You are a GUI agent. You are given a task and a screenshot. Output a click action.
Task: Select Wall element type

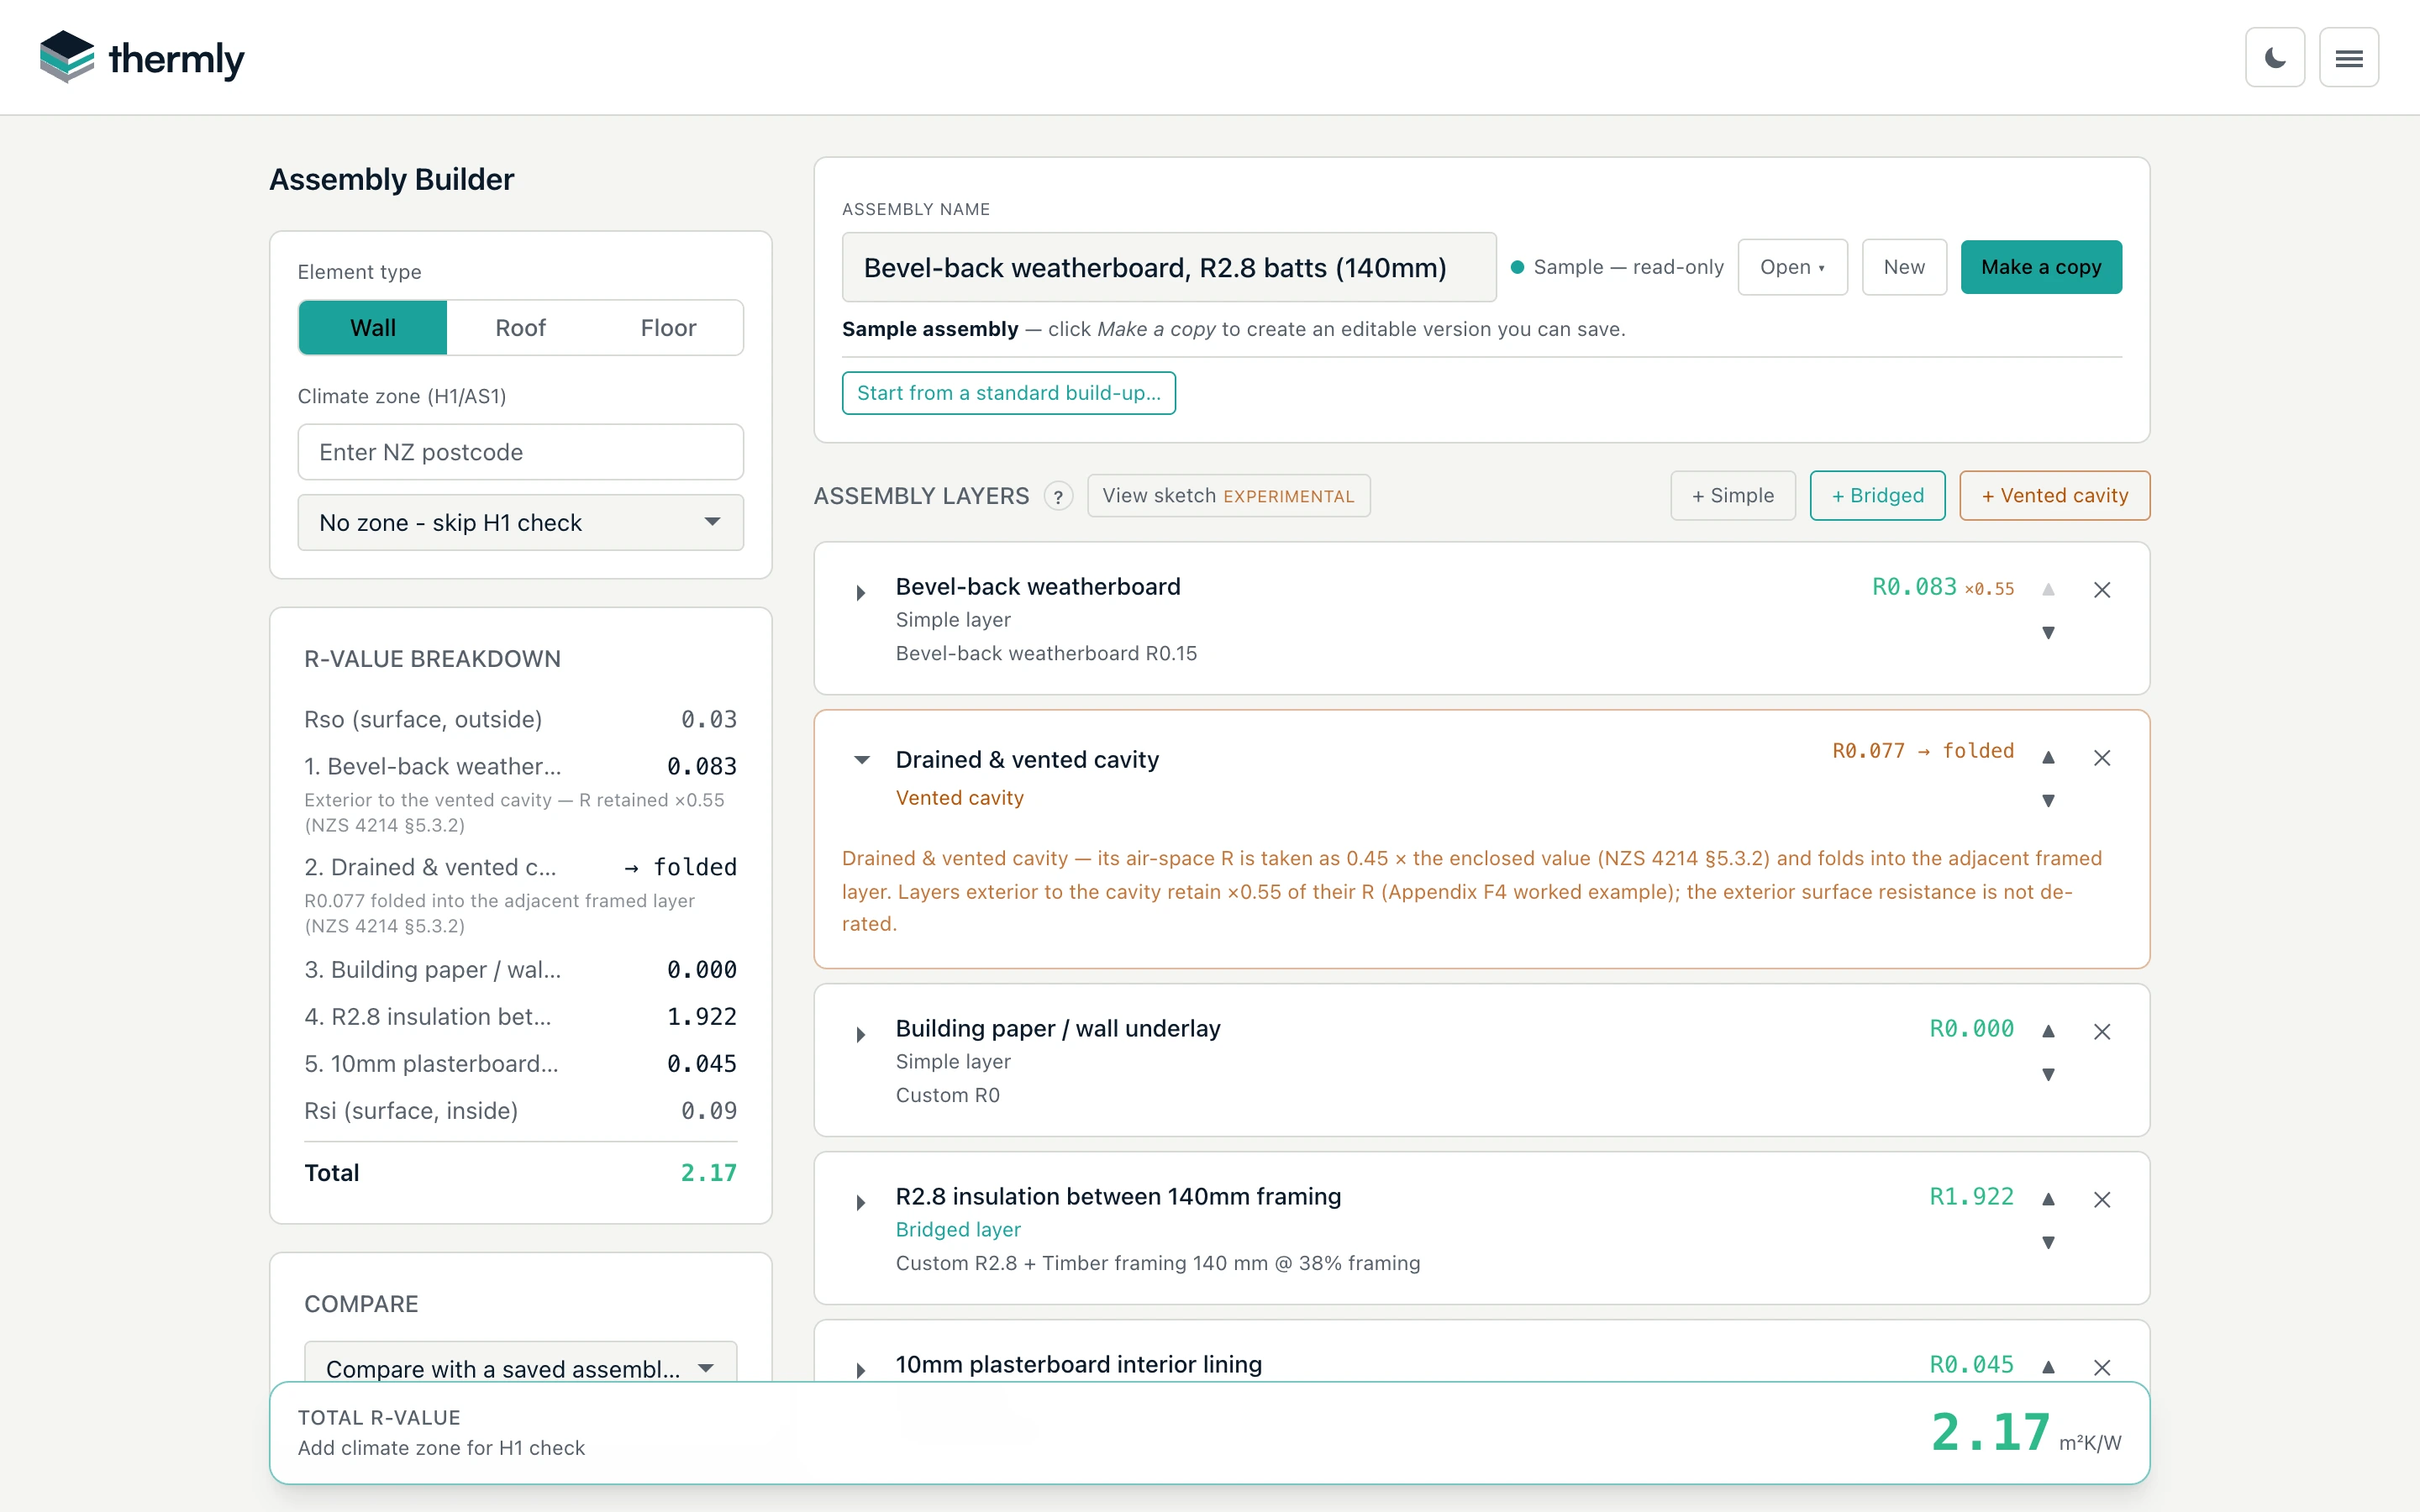(373, 328)
